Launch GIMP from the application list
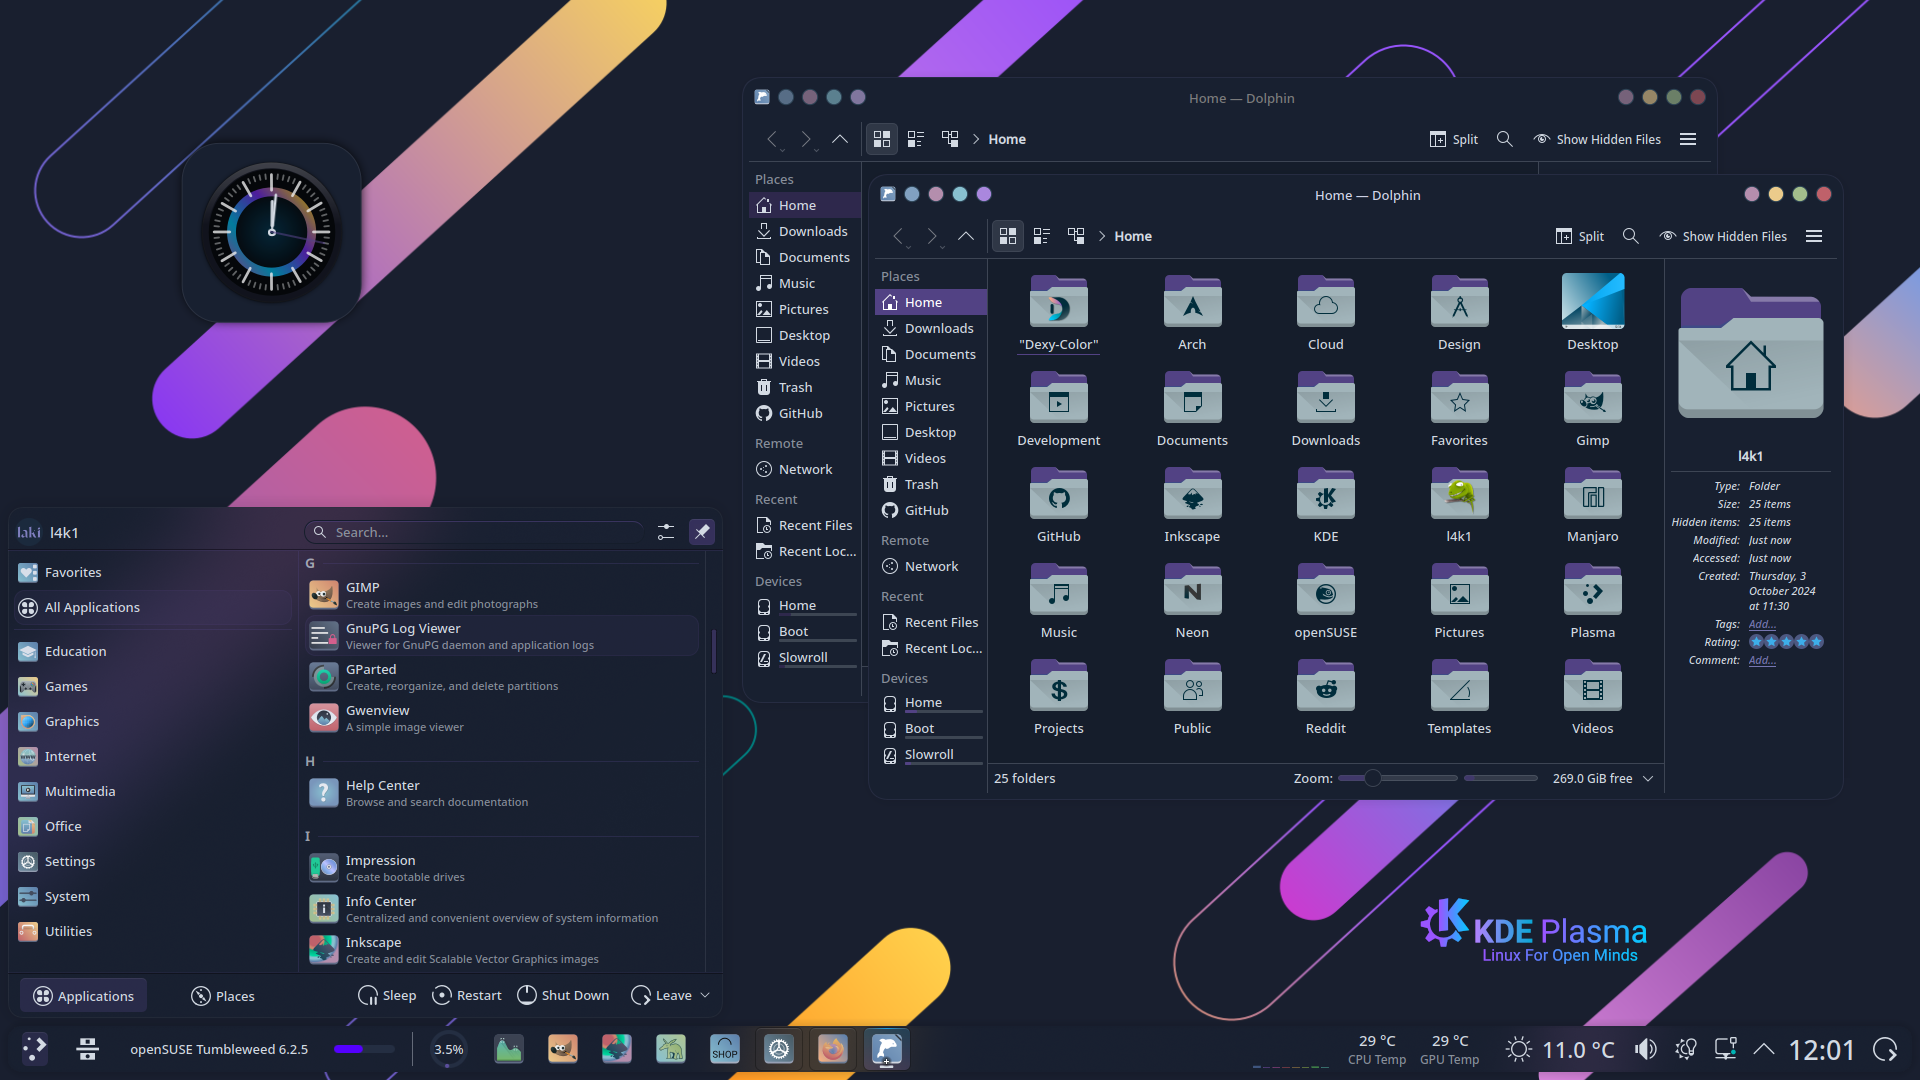Screen dimensions: 1920x1080 pyautogui.click(x=502, y=595)
